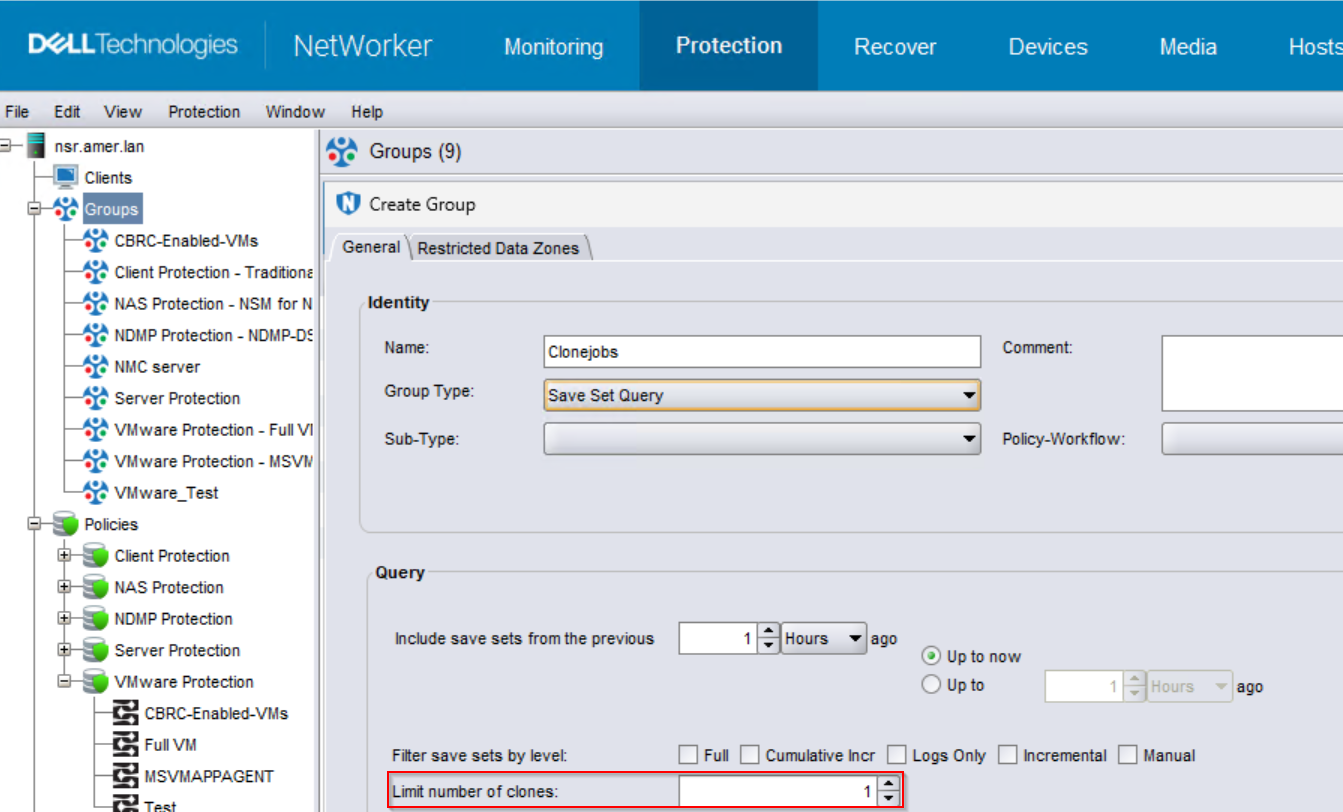Expand the NDMP Protection policy node
Viewport: 1343px width, 812px height.
[65, 618]
